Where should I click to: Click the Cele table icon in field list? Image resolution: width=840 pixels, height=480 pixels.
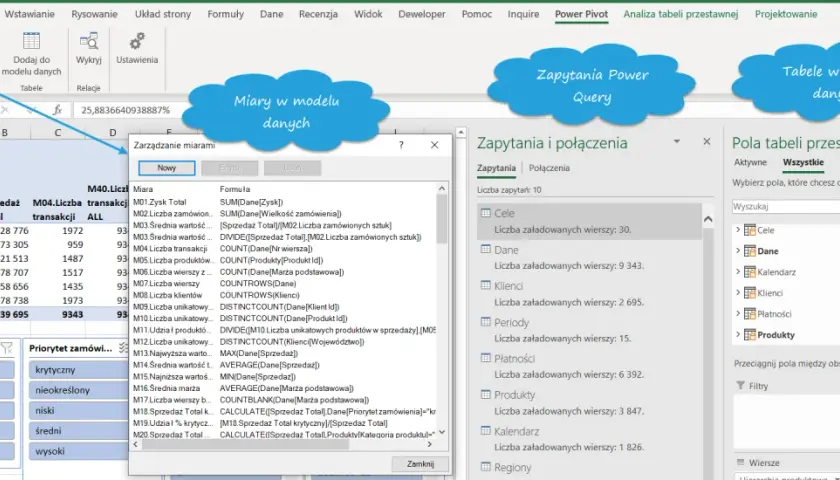click(749, 230)
